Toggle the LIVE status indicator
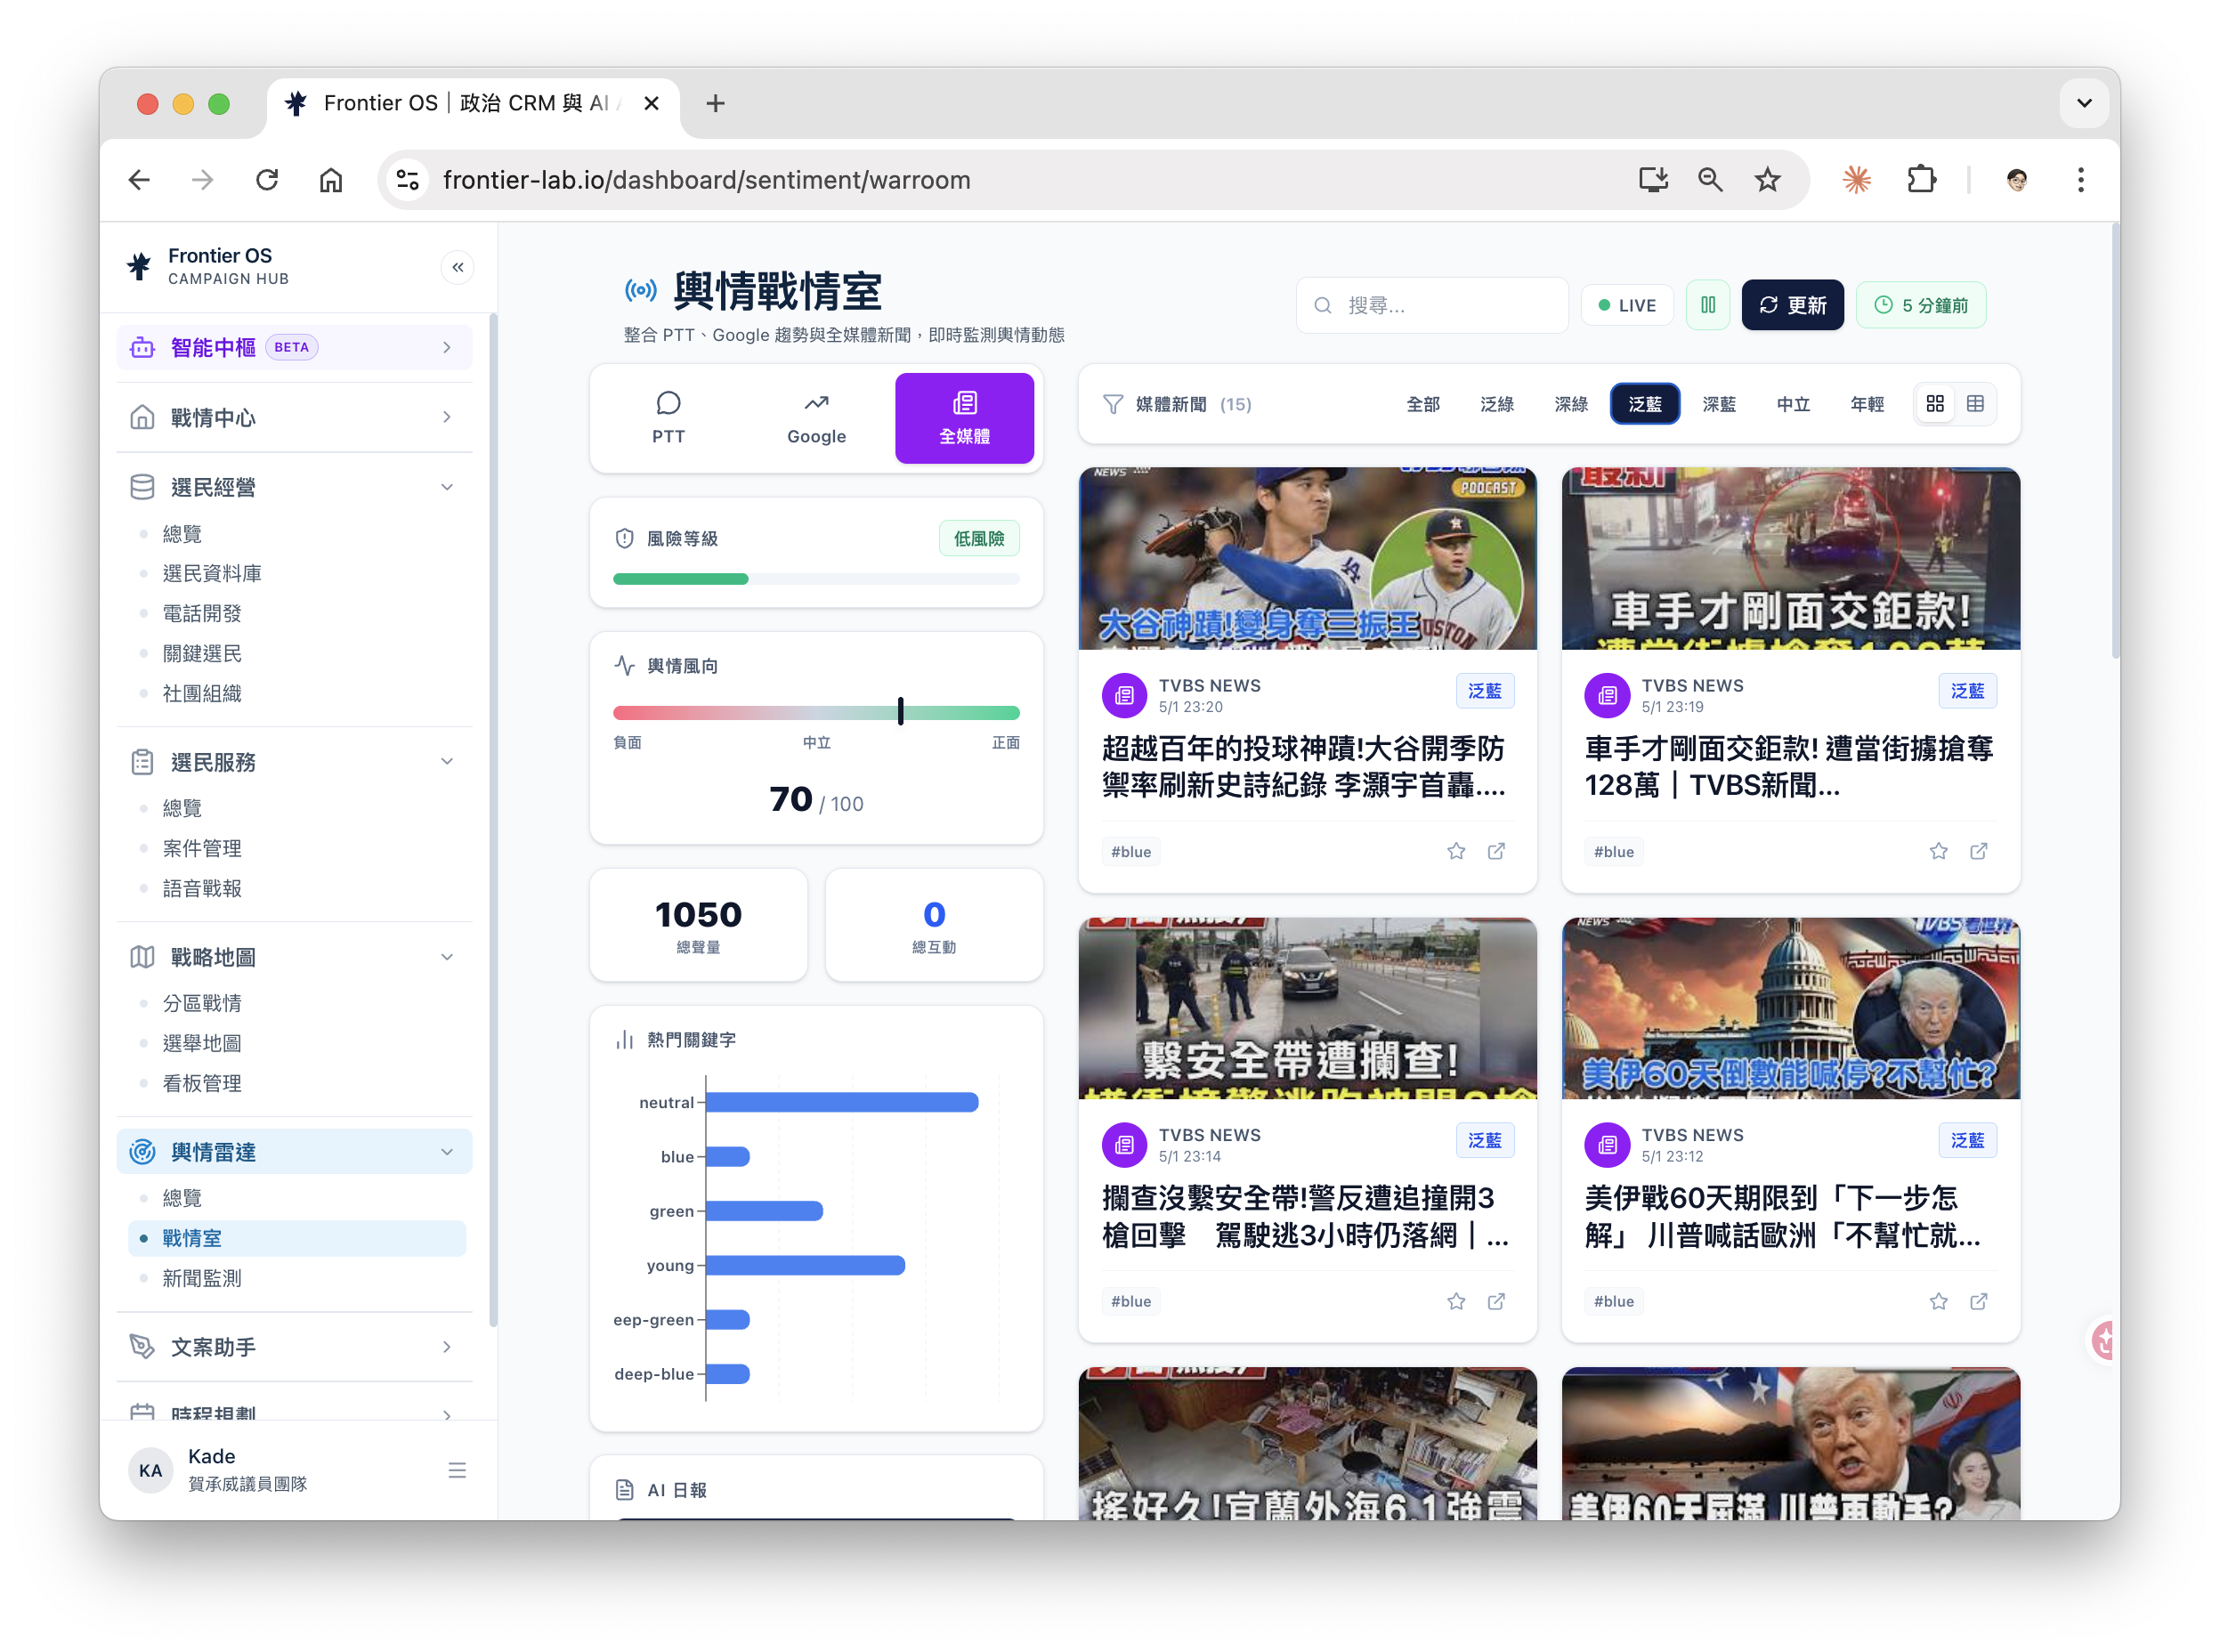 click(x=1626, y=305)
